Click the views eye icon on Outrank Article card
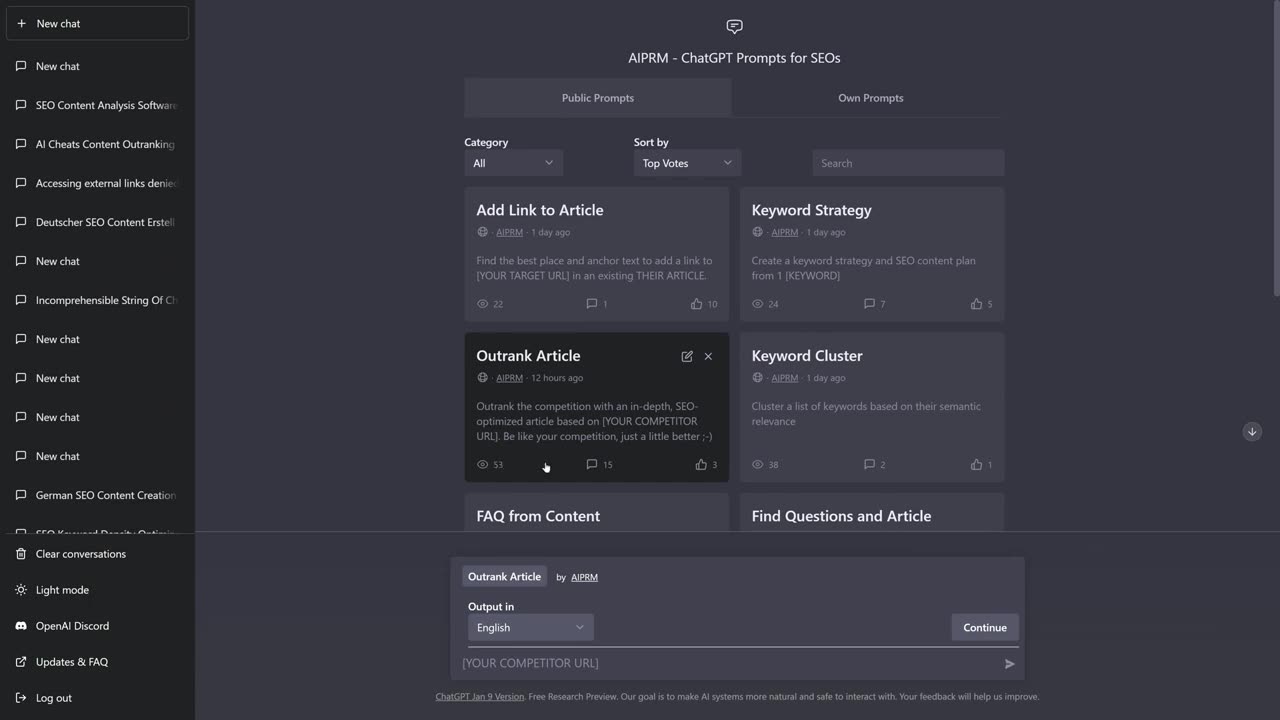The width and height of the screenshot is (1280, 720). [x=483, y=464]
